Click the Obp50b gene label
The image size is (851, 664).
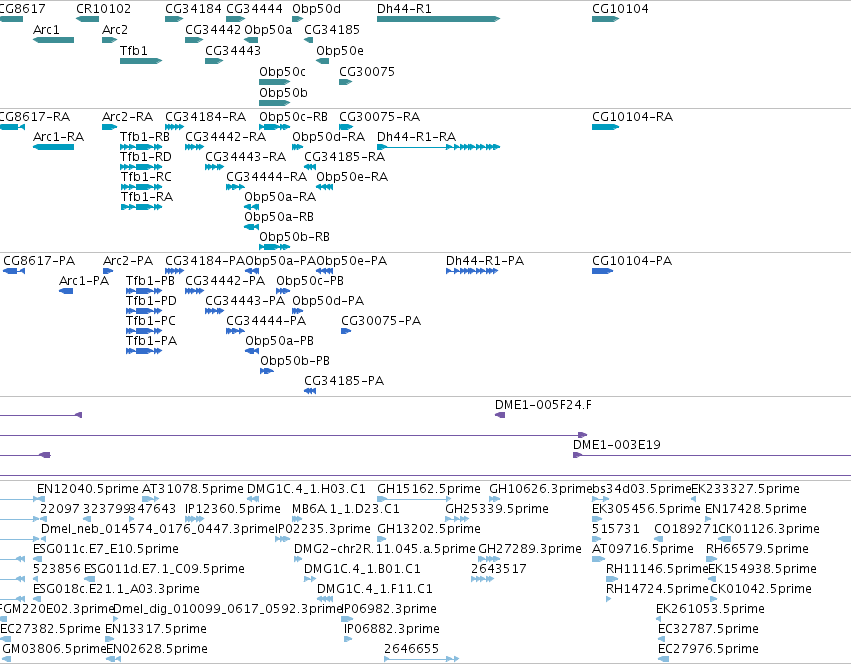coord(283,93)
